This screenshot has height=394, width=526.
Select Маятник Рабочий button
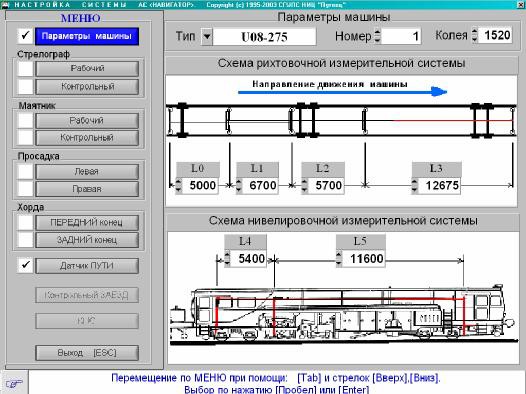click(x=87, y=120)
